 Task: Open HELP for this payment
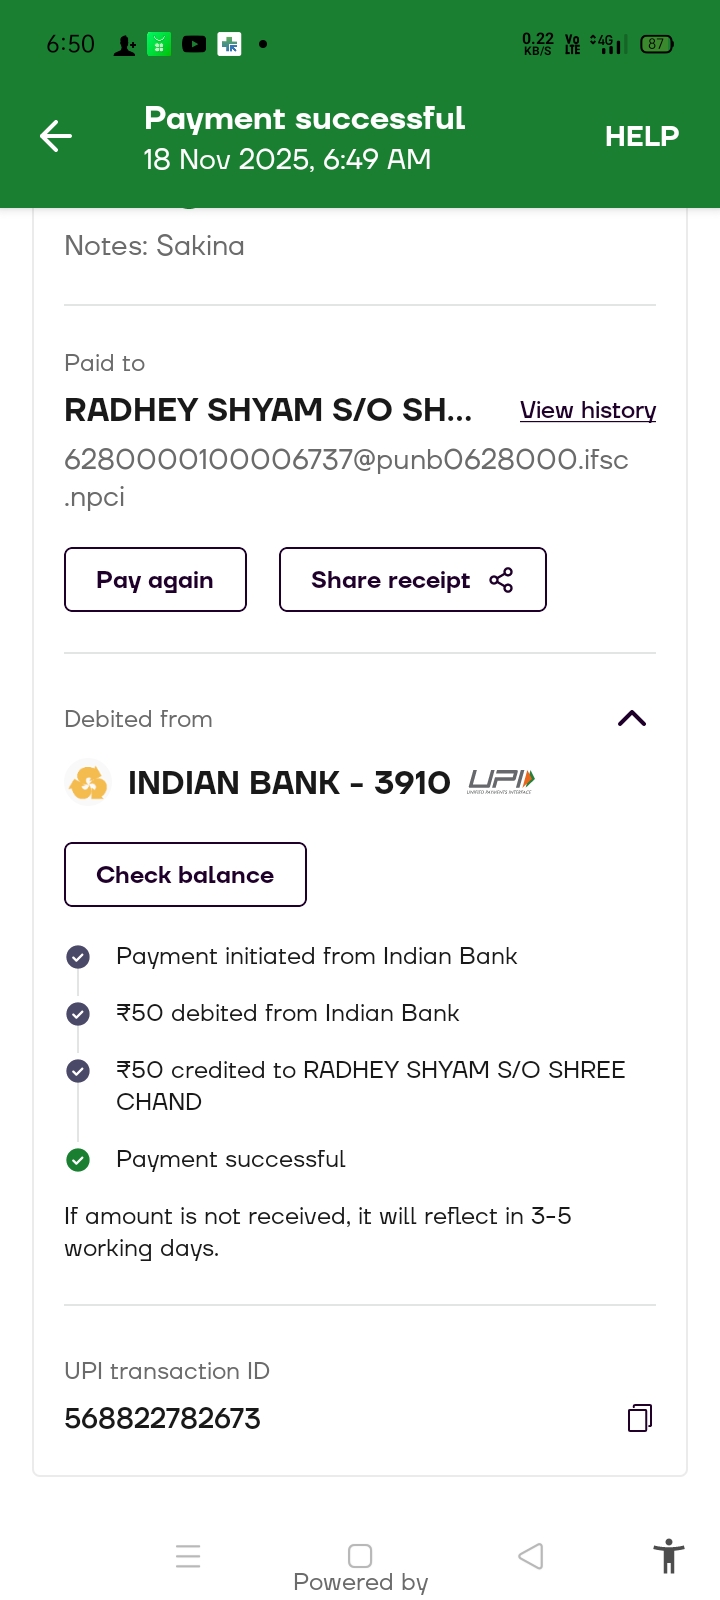pos(641,136)
